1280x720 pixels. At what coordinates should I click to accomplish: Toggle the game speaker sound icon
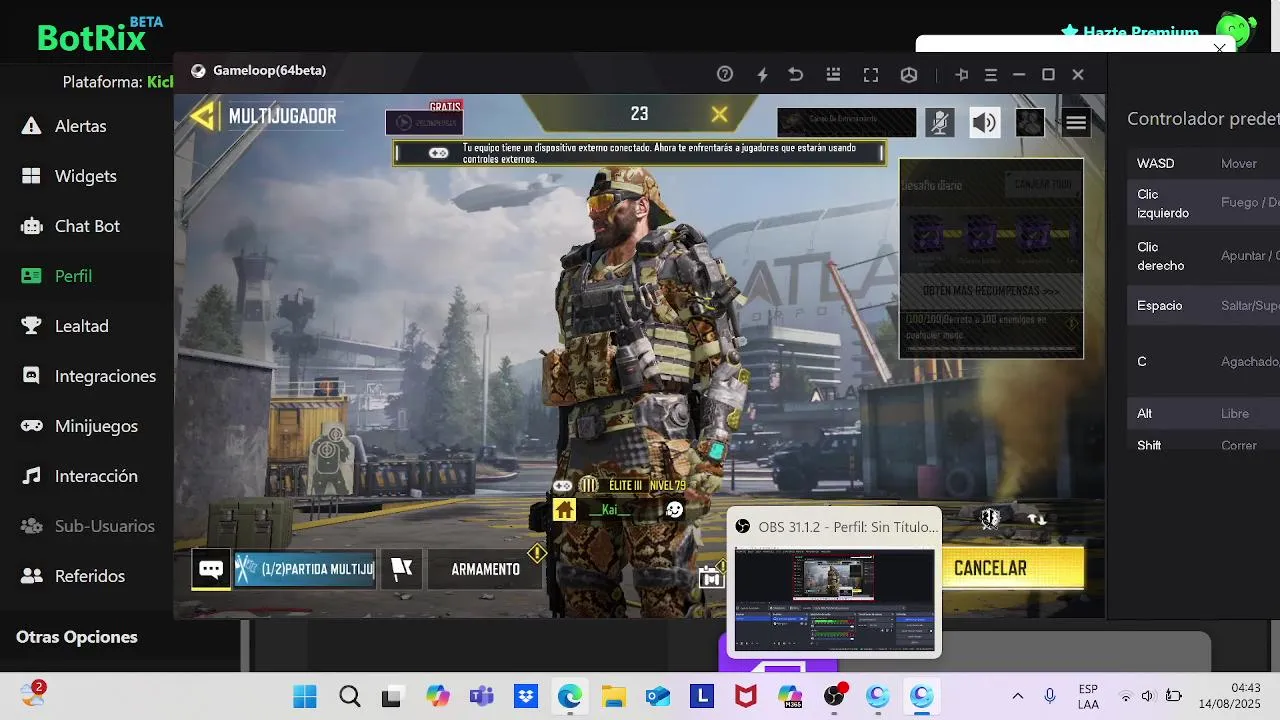point(984,122)
